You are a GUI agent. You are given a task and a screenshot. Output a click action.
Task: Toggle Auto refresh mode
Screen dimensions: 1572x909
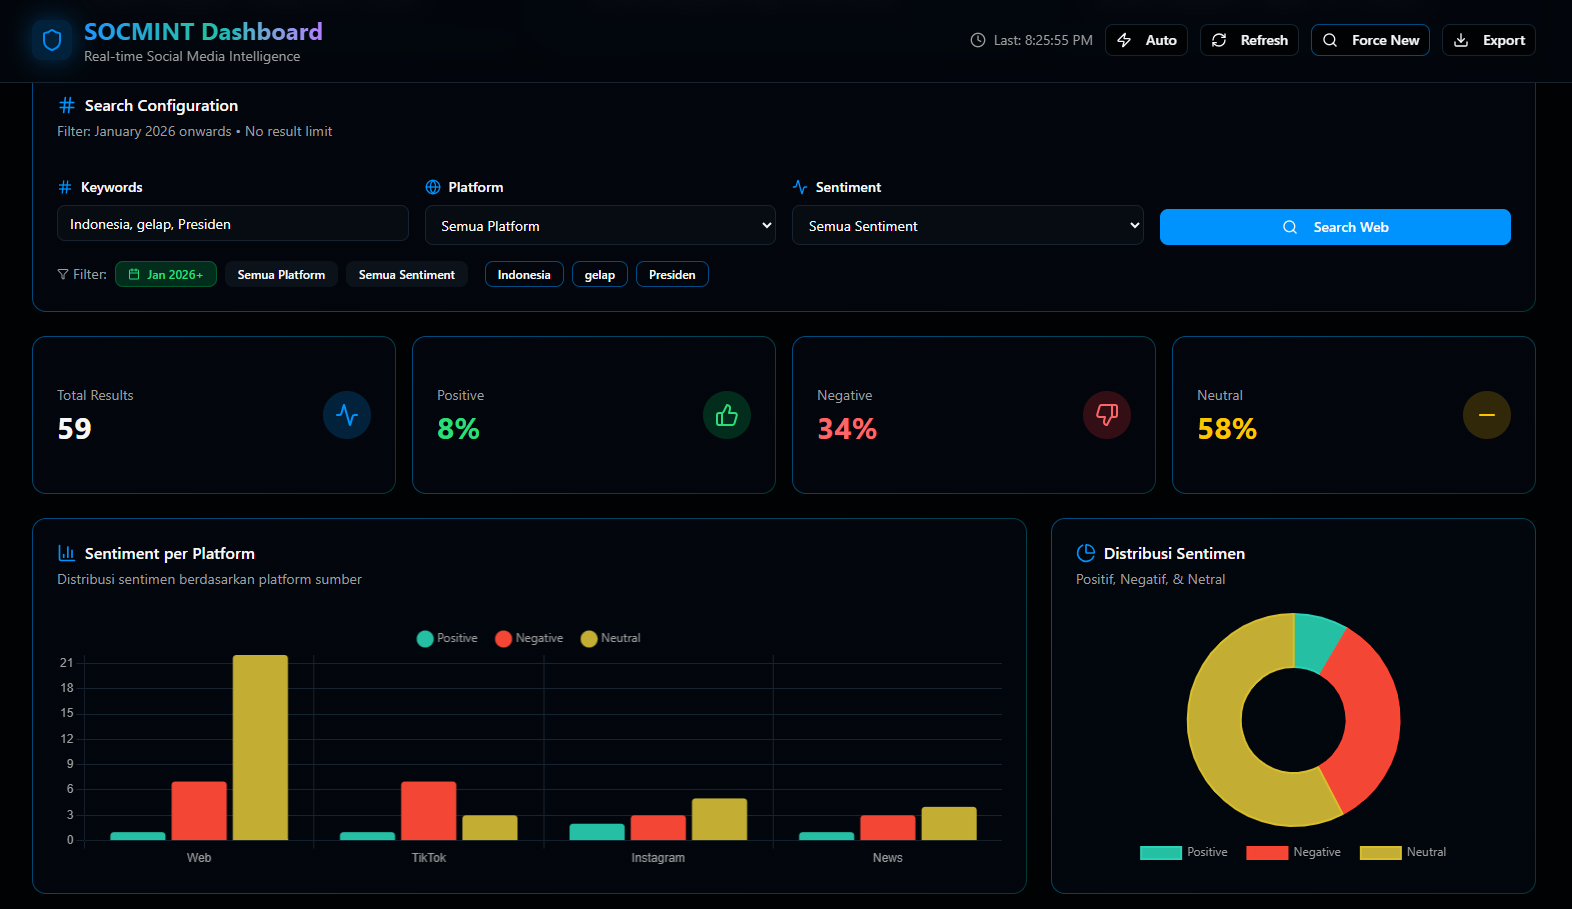point(1146,40)
